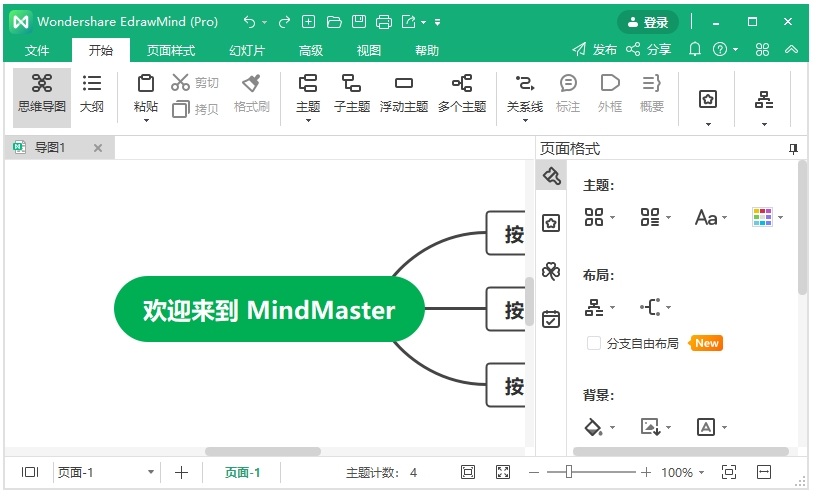Screen dimensions: 814x493
Task: Add a new page with plus button
Action: pos(181,473)
